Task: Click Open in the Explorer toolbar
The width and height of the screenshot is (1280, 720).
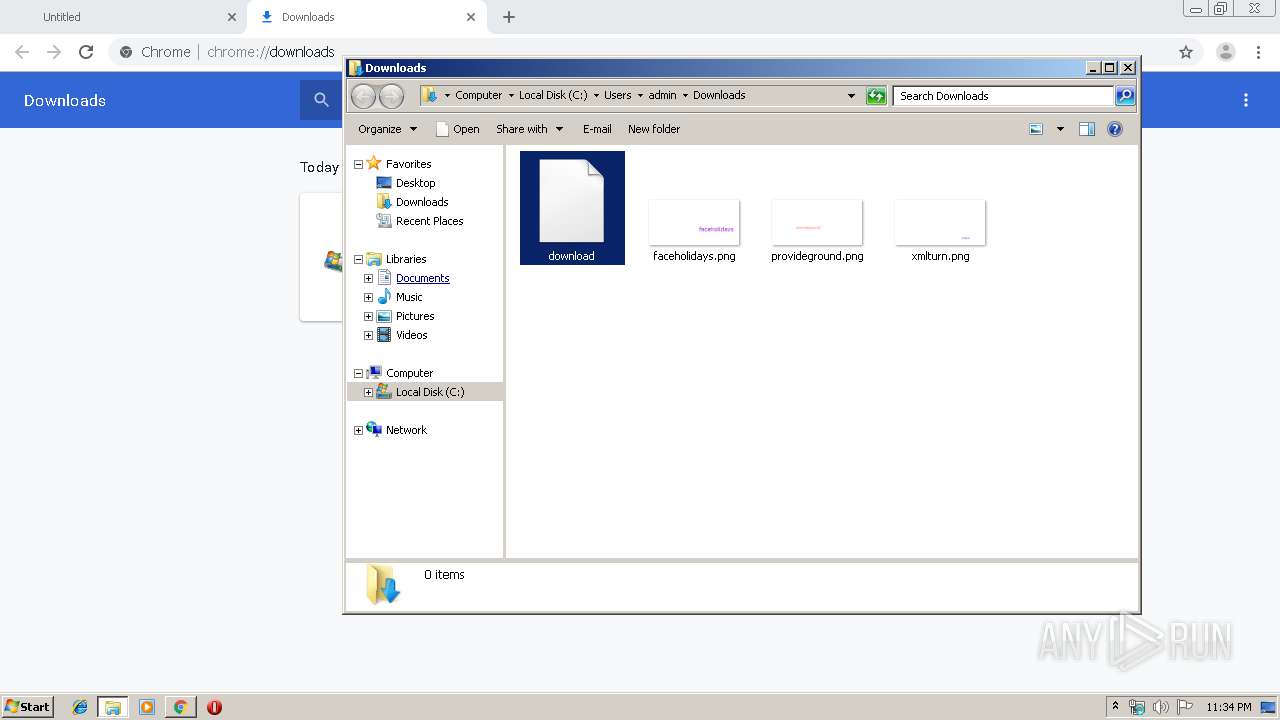Action: click(x=458, y=129)
